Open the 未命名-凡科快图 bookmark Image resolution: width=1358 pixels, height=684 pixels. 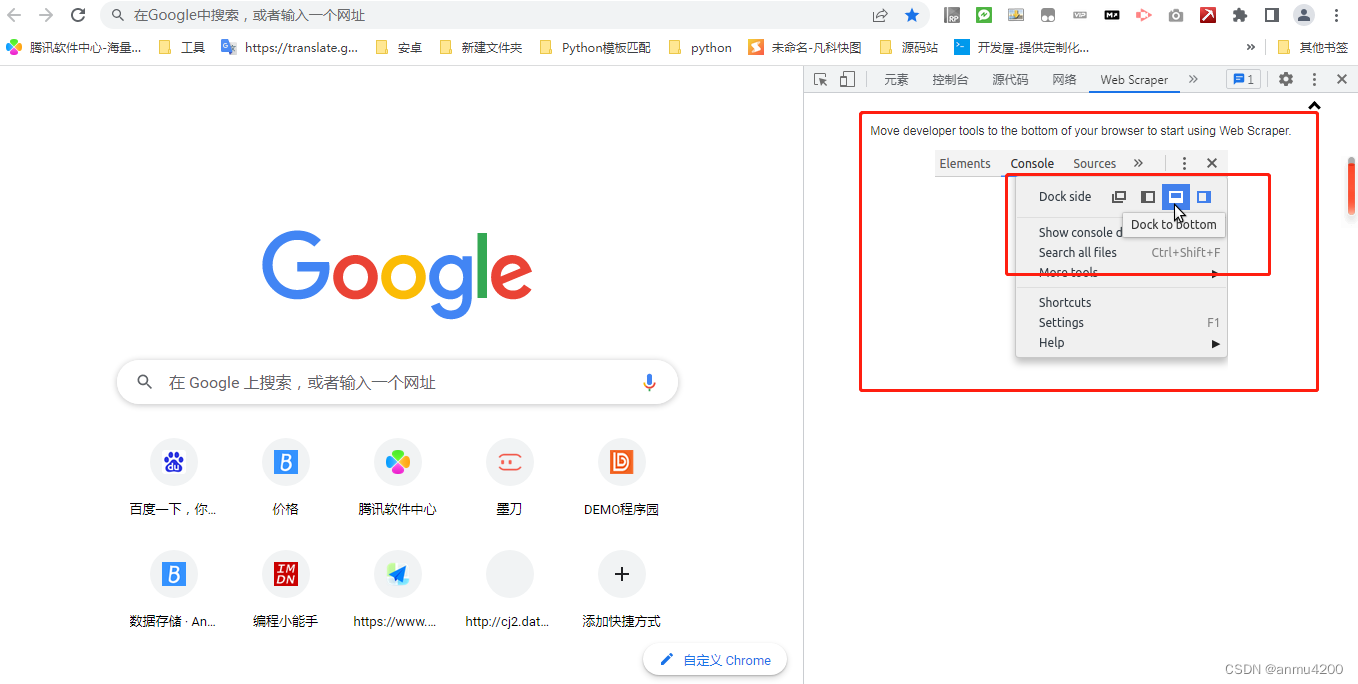805,47
